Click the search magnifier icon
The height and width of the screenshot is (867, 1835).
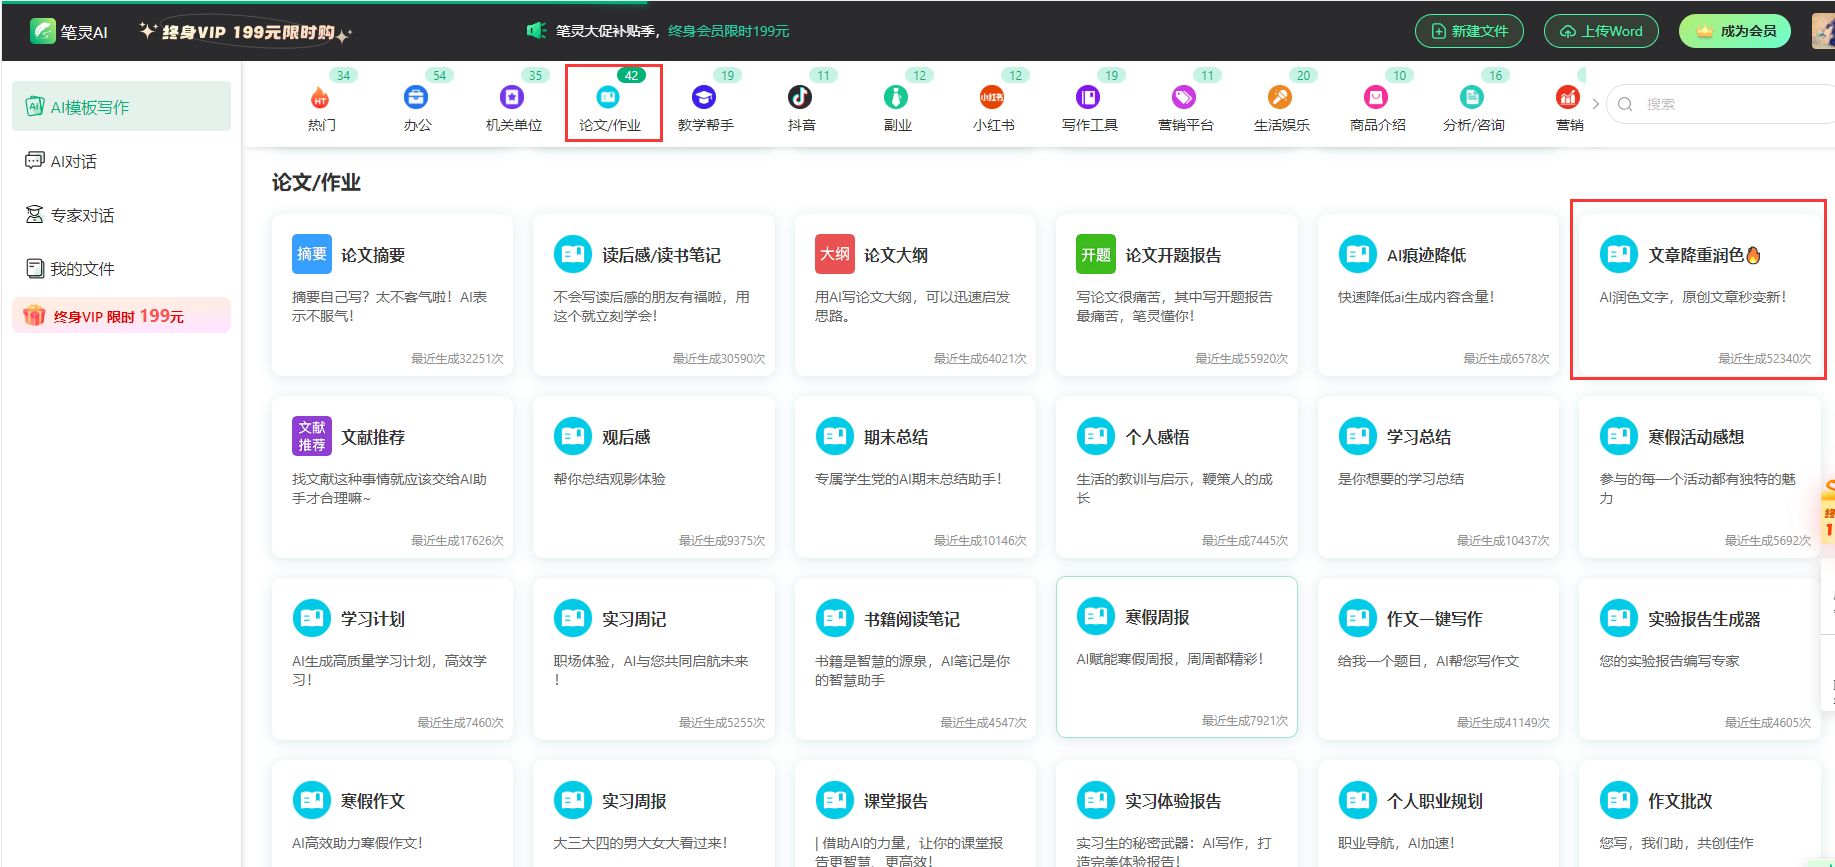[x=1625, y=104]
